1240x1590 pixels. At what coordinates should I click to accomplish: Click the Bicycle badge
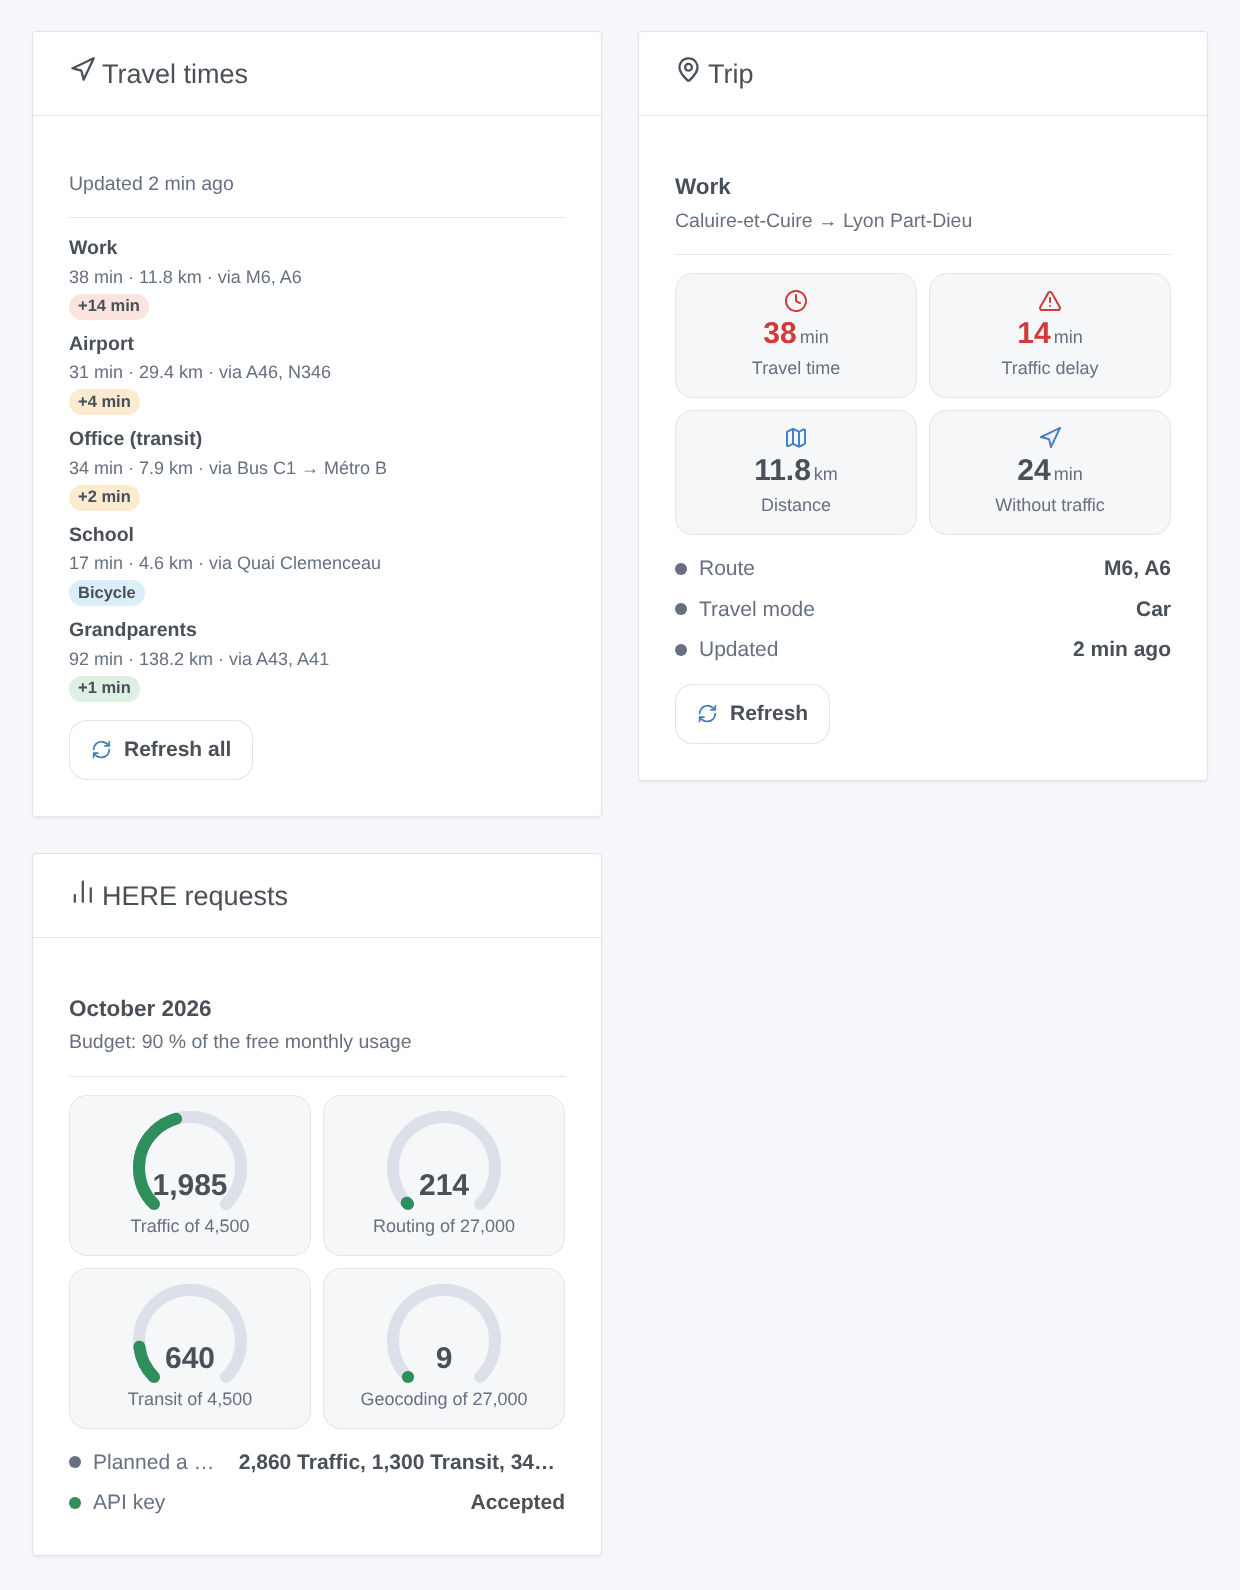[107, 593]
